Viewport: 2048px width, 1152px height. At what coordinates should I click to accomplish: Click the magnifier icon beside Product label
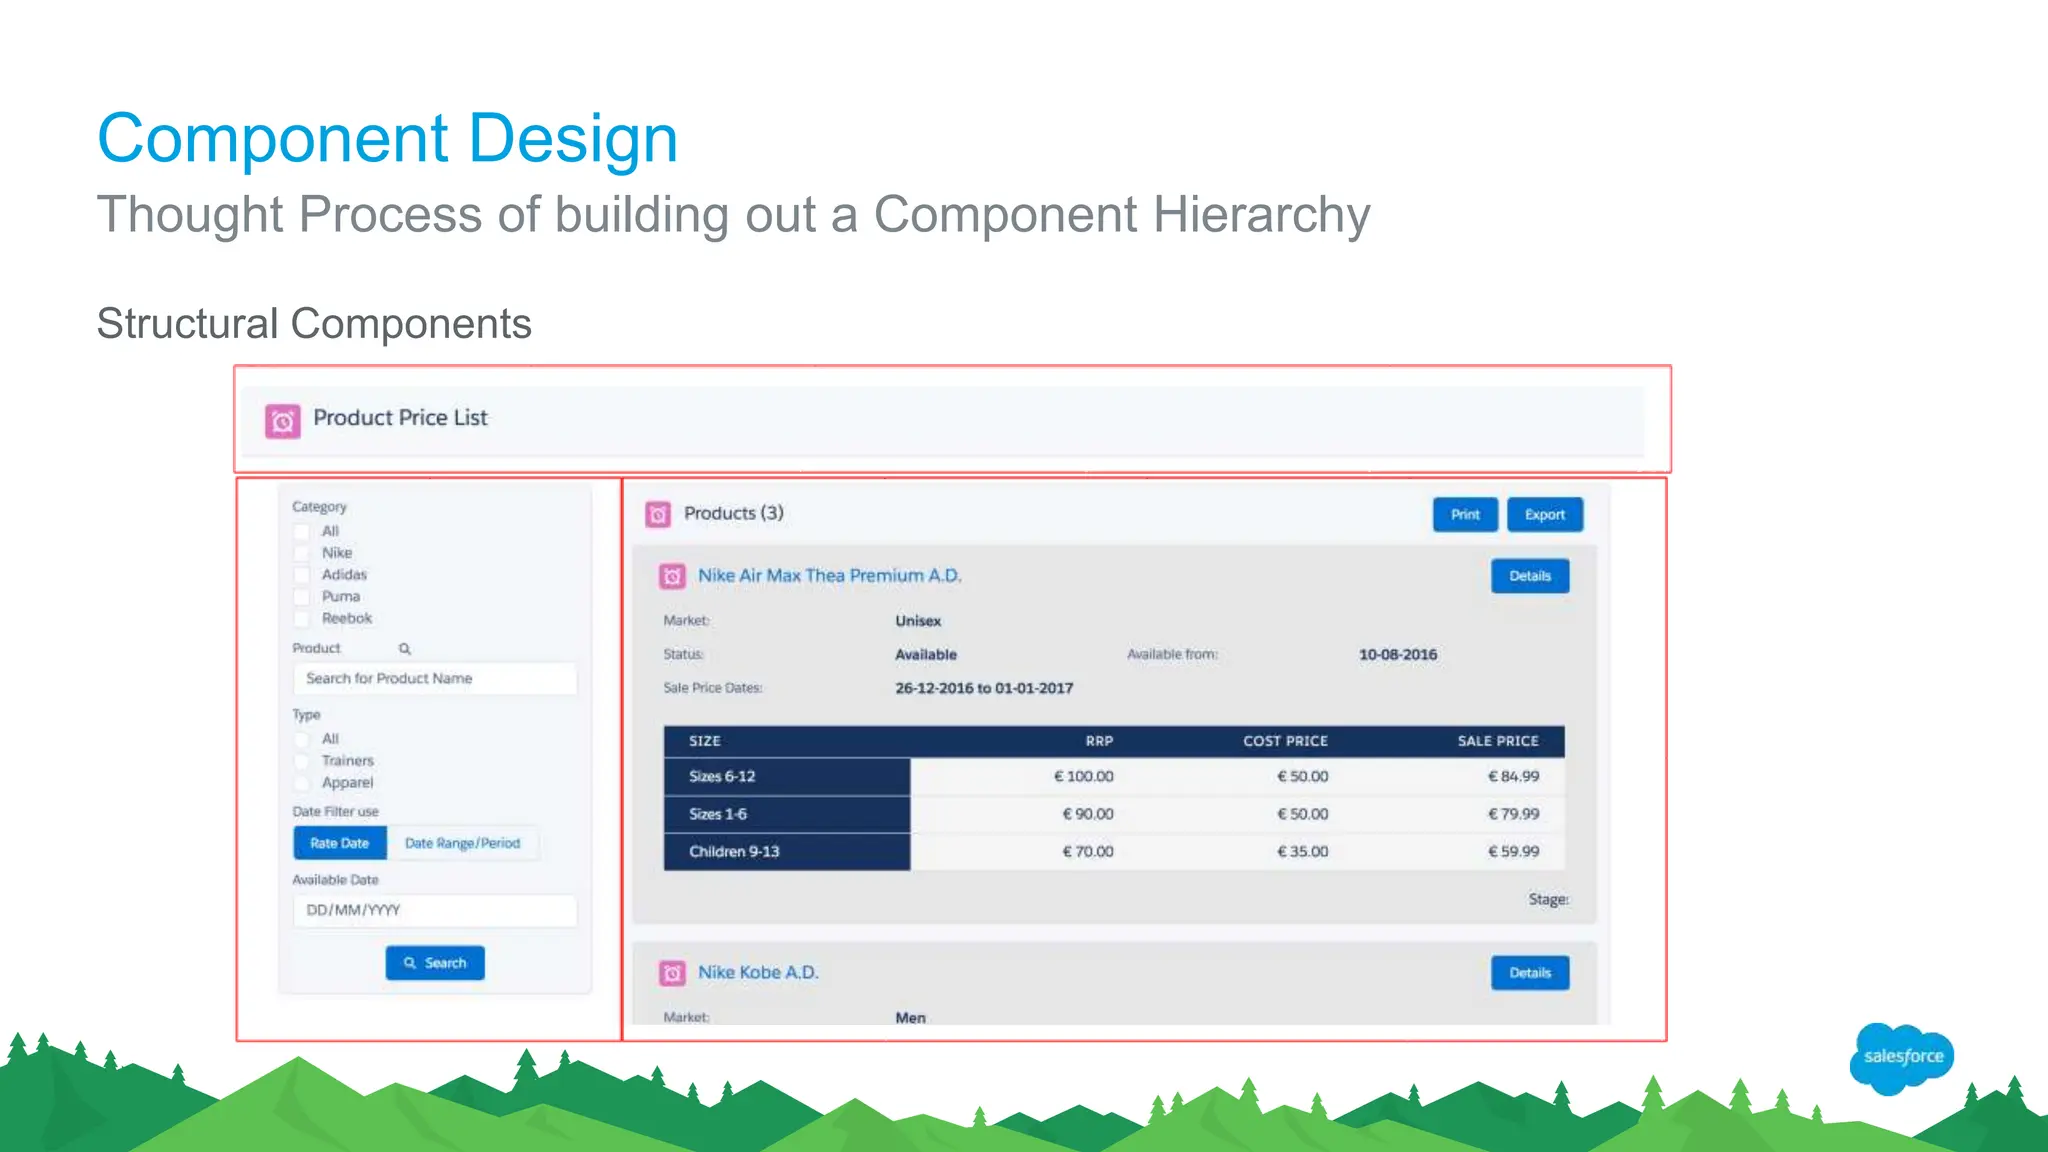(x=405, y=649)
